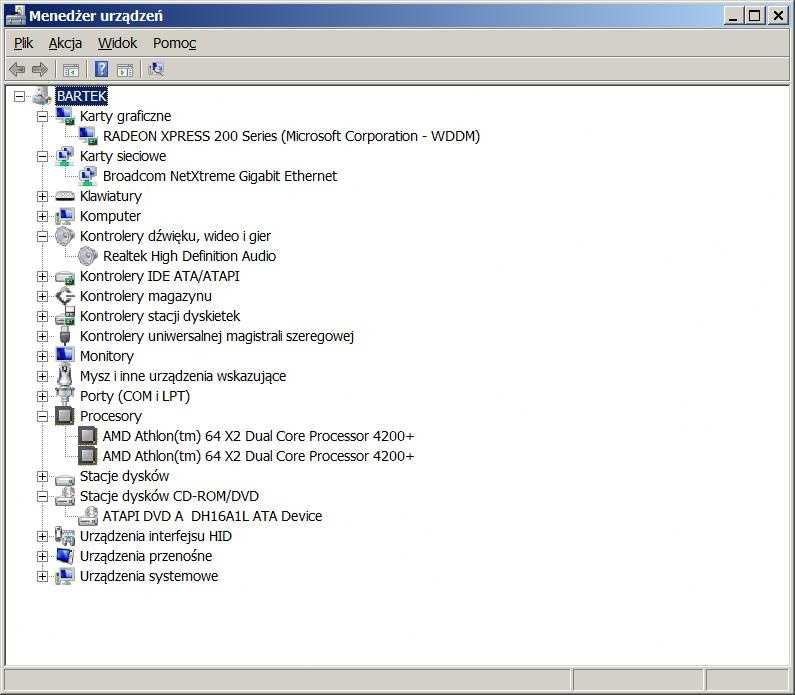The height and width of the screenshot is (695, 795).
Task: Click the show/hide console tree toolbar icon
Action: pyautogui.click(x=71, y=69)
